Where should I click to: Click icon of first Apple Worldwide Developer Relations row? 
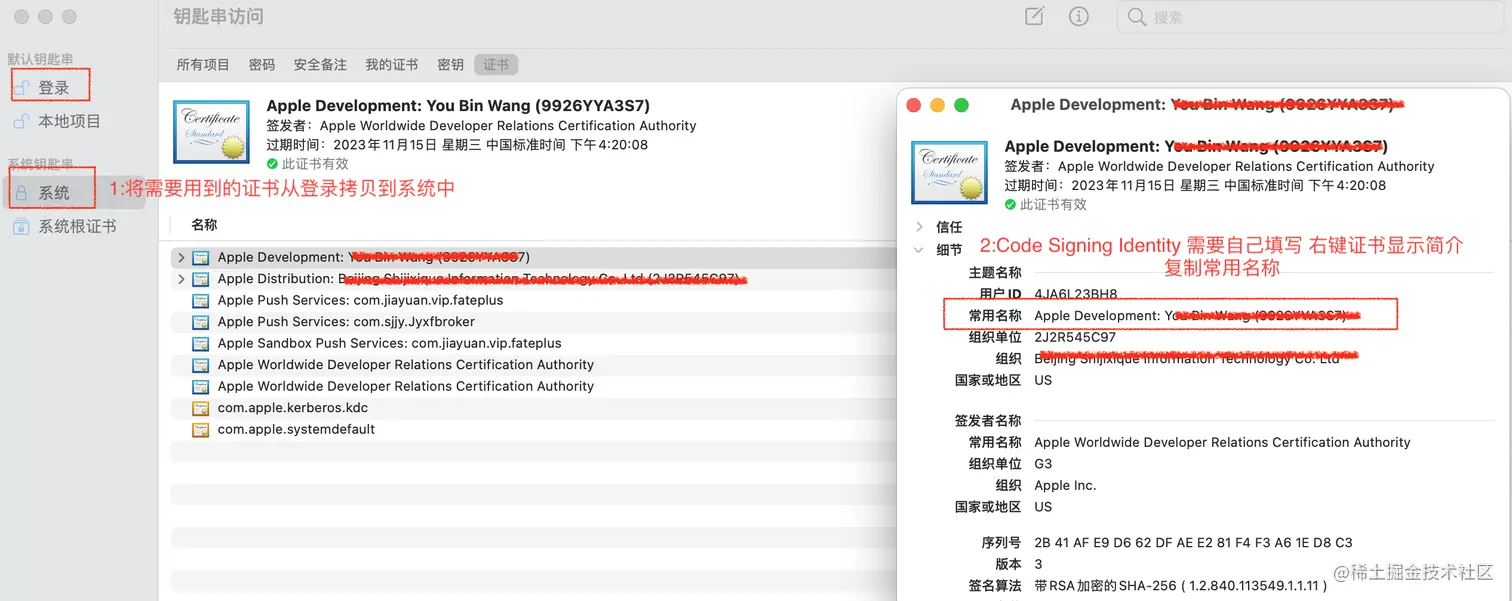[200, 365]
